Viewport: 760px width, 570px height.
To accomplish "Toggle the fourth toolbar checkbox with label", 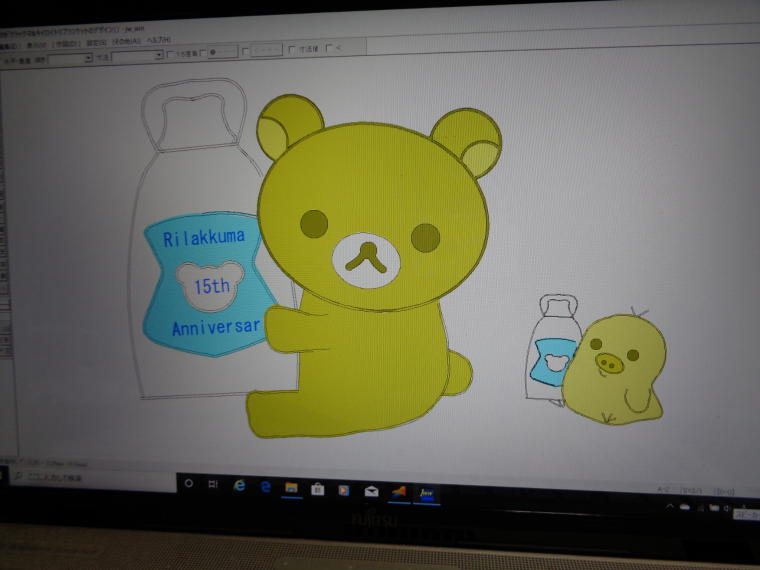I will click(x=292, y=49).
